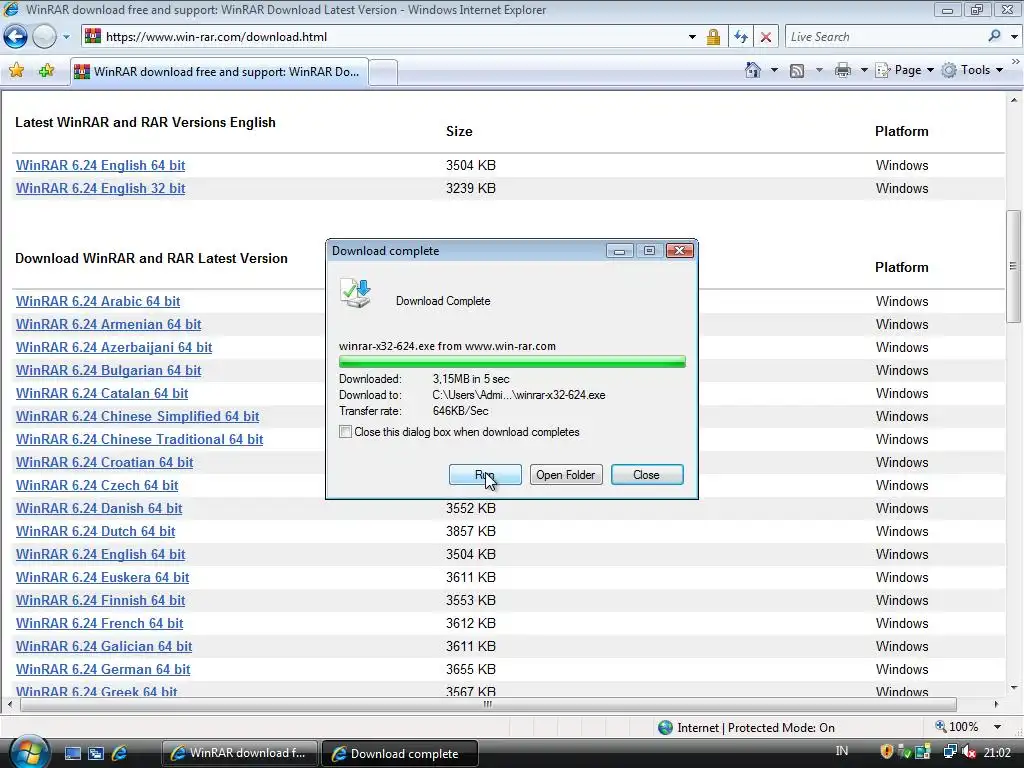Open the Tools menu
Viewport: 1024px width, 768px height.
click(x=972, y=70)
